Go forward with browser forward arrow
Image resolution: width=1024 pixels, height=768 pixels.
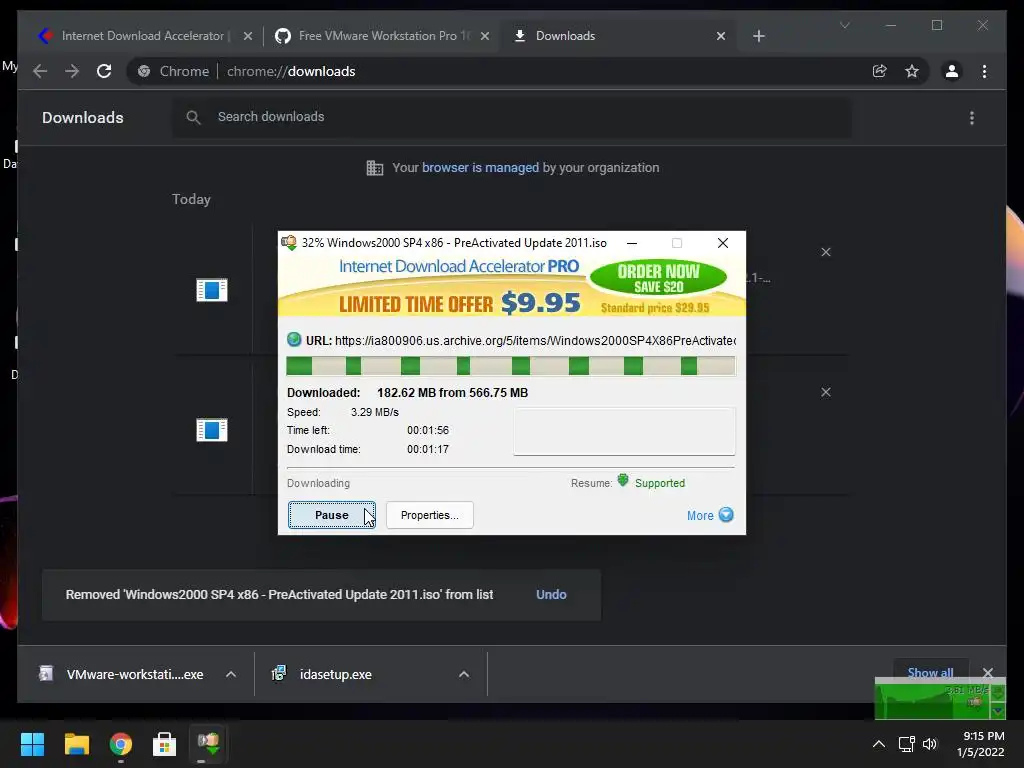72,71
